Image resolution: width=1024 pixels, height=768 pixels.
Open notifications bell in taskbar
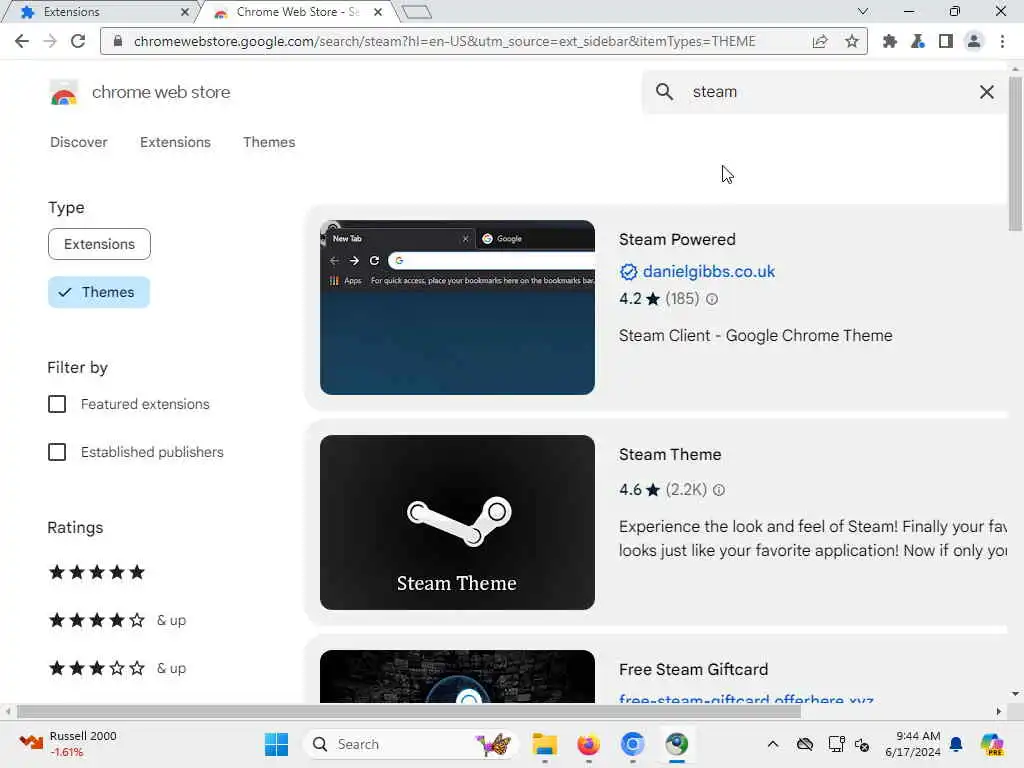(x=956, y=744)
